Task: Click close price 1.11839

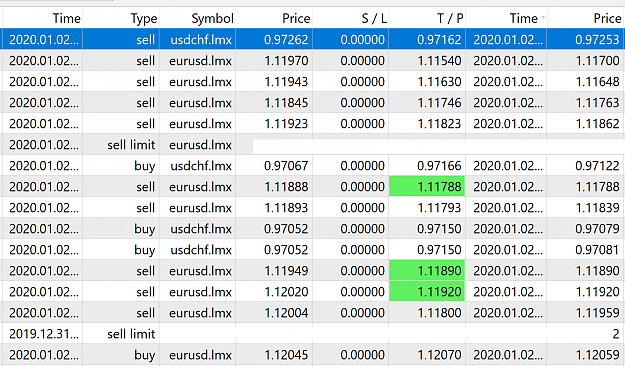Action: tap(597, 208)
